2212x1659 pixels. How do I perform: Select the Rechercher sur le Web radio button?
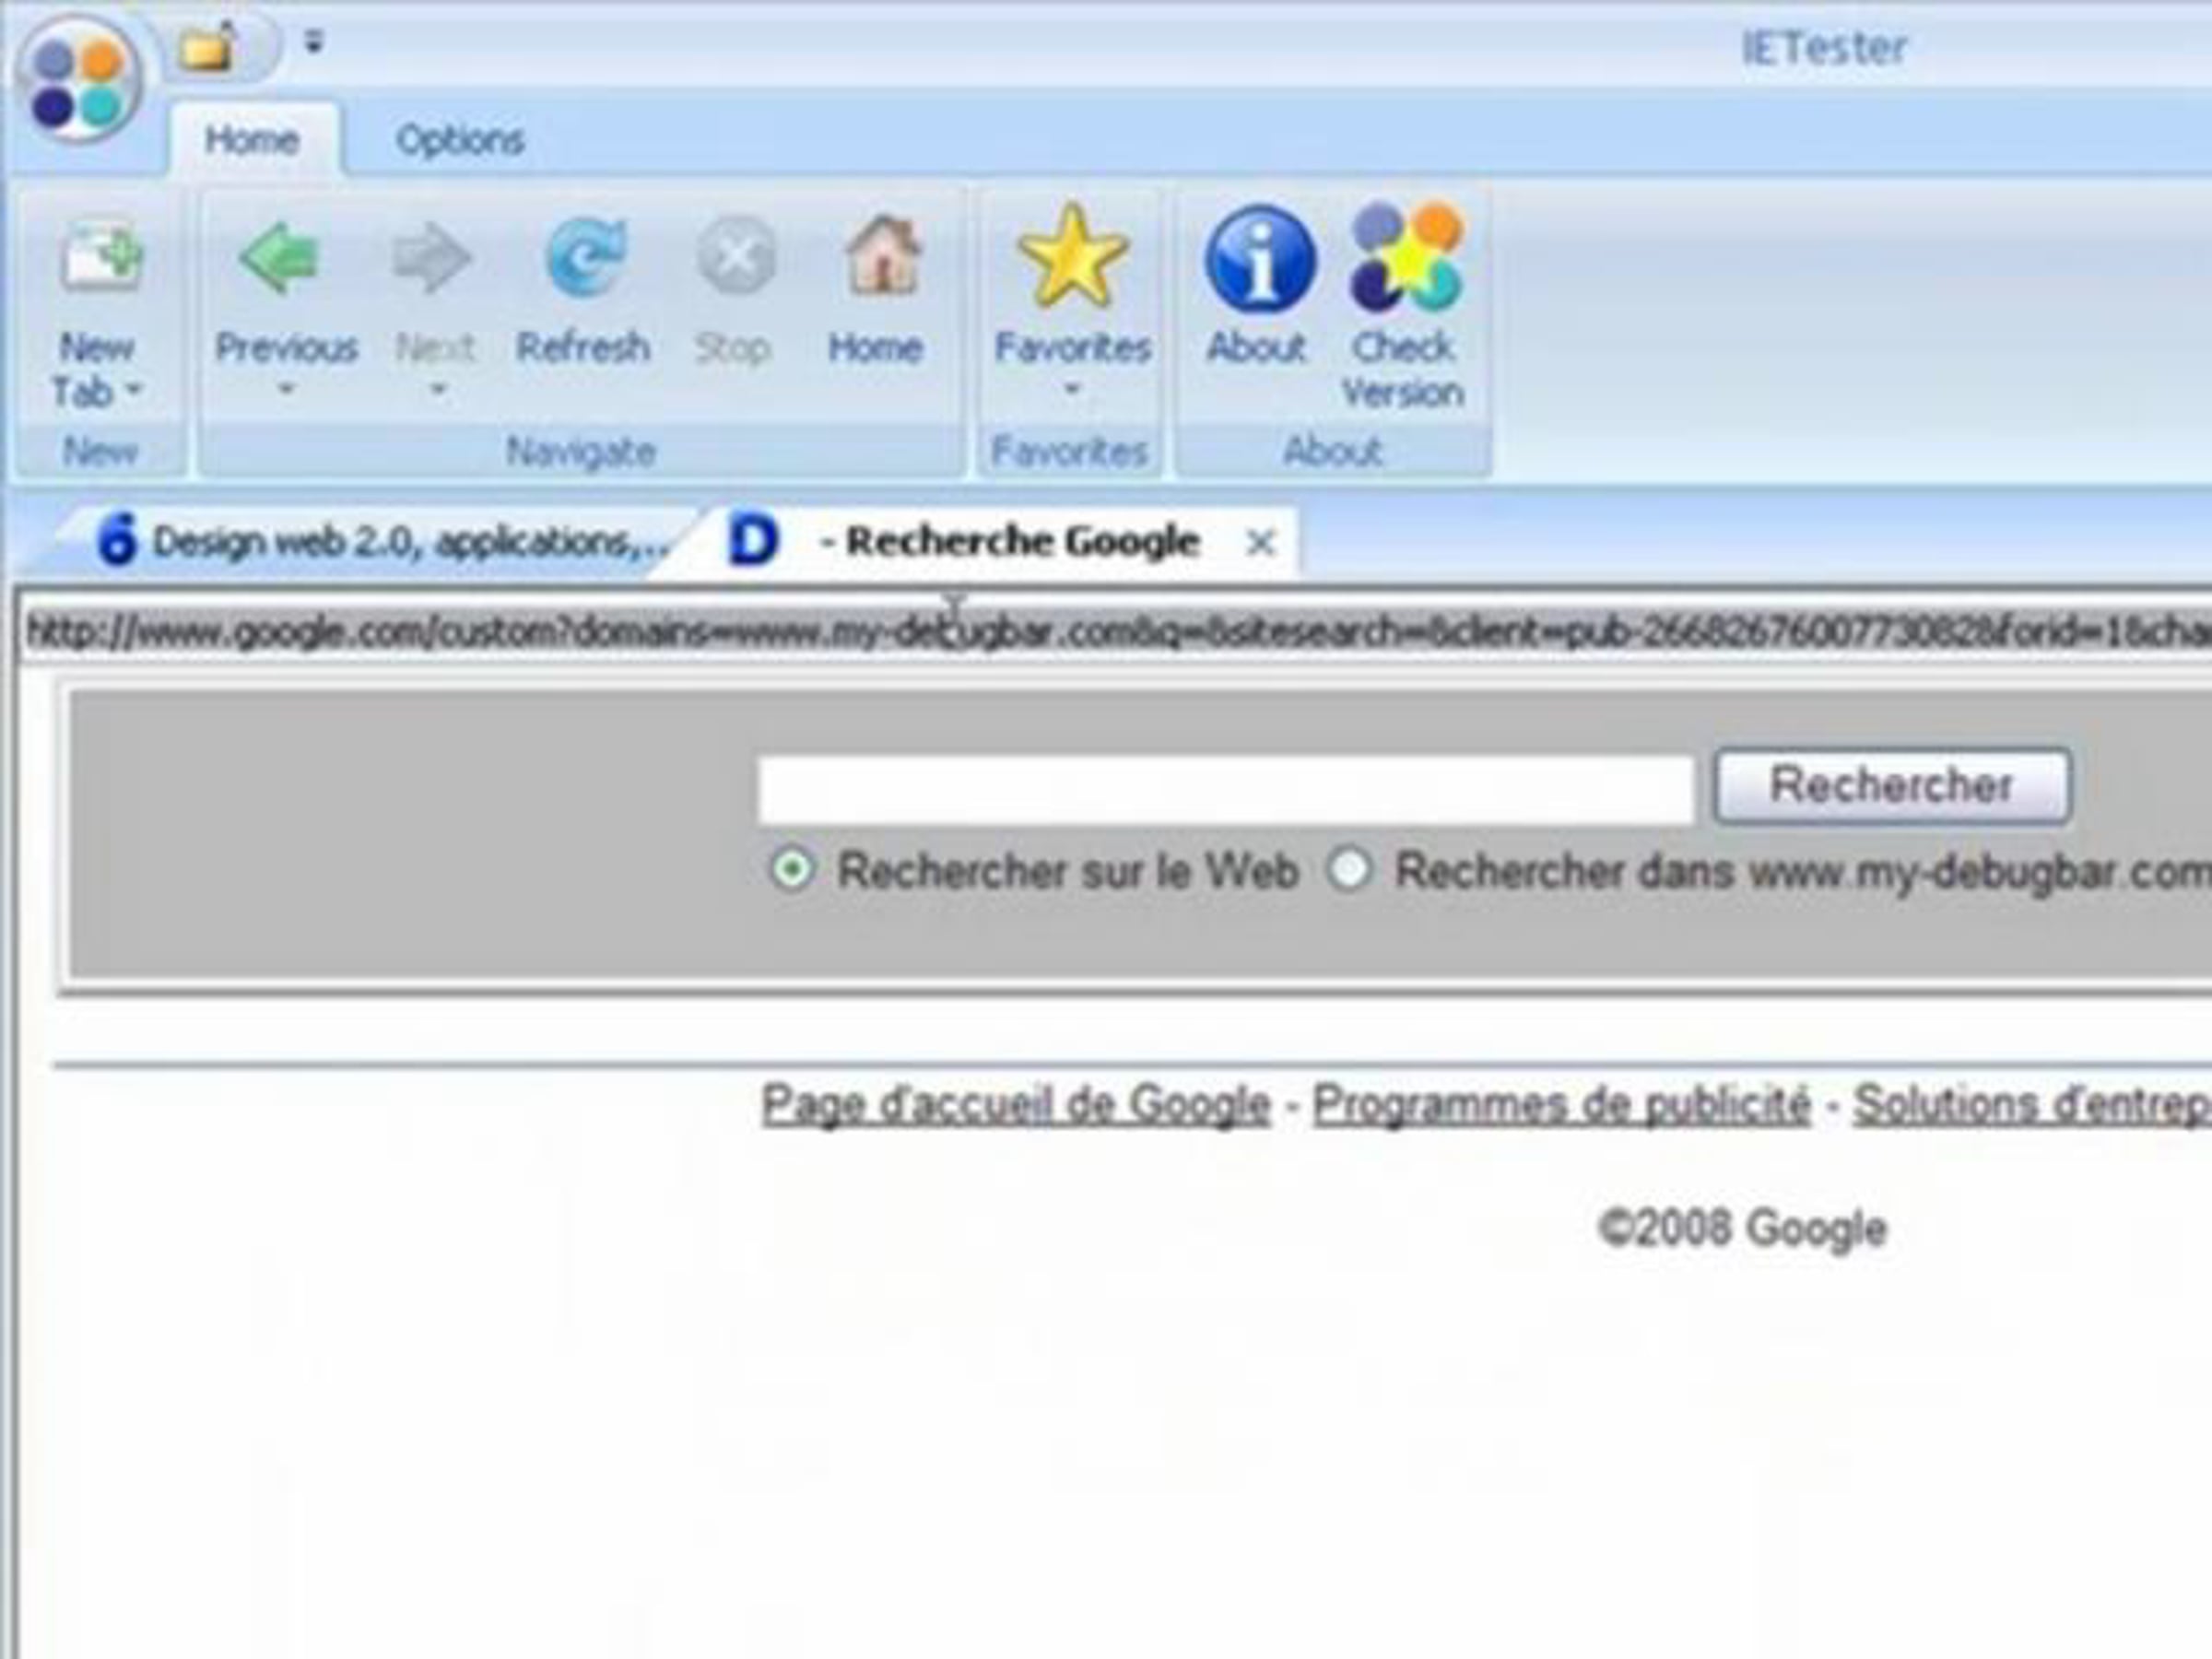pyautogui.click(x=792, y=870)
